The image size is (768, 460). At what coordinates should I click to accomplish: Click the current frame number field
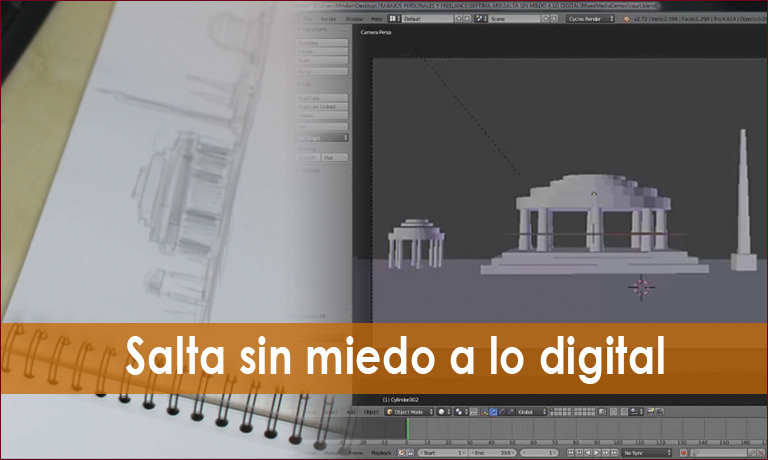(539, 453)
